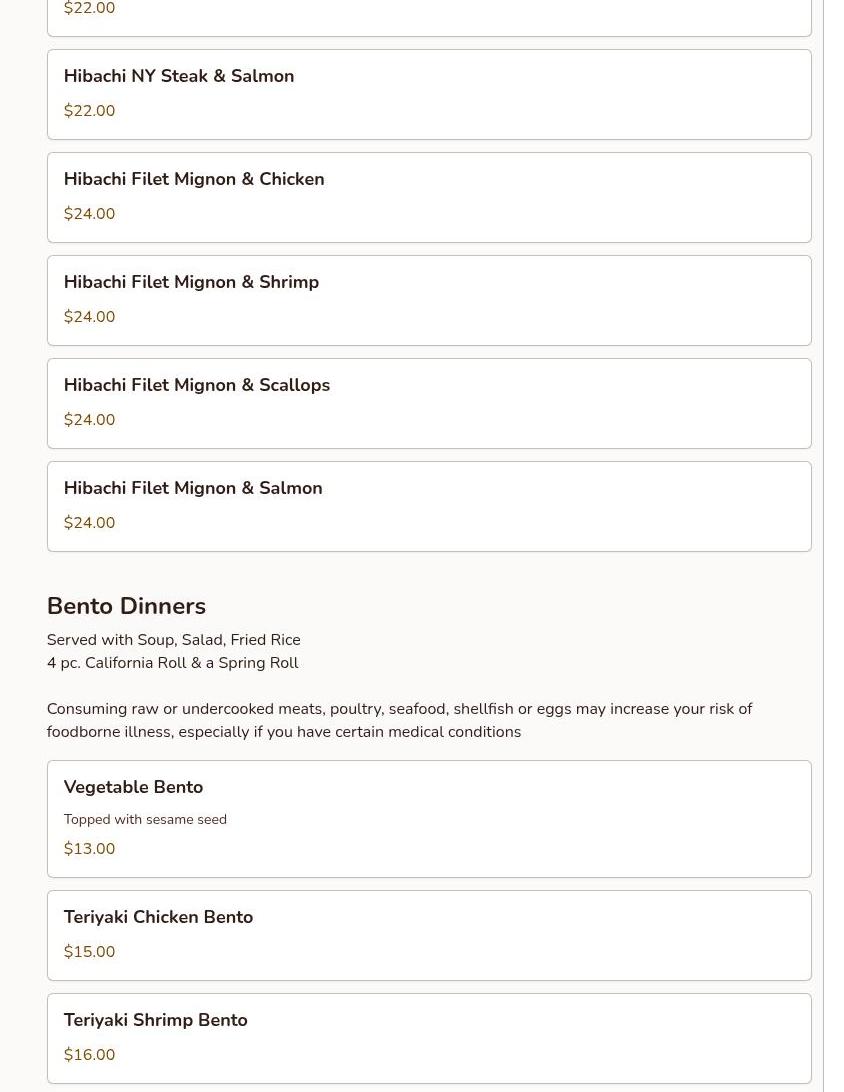Click the $16.00 Teriyaki Shrimp Bento price
The height and width of the screenshot is (1092, 844).
pos(89,1055)
